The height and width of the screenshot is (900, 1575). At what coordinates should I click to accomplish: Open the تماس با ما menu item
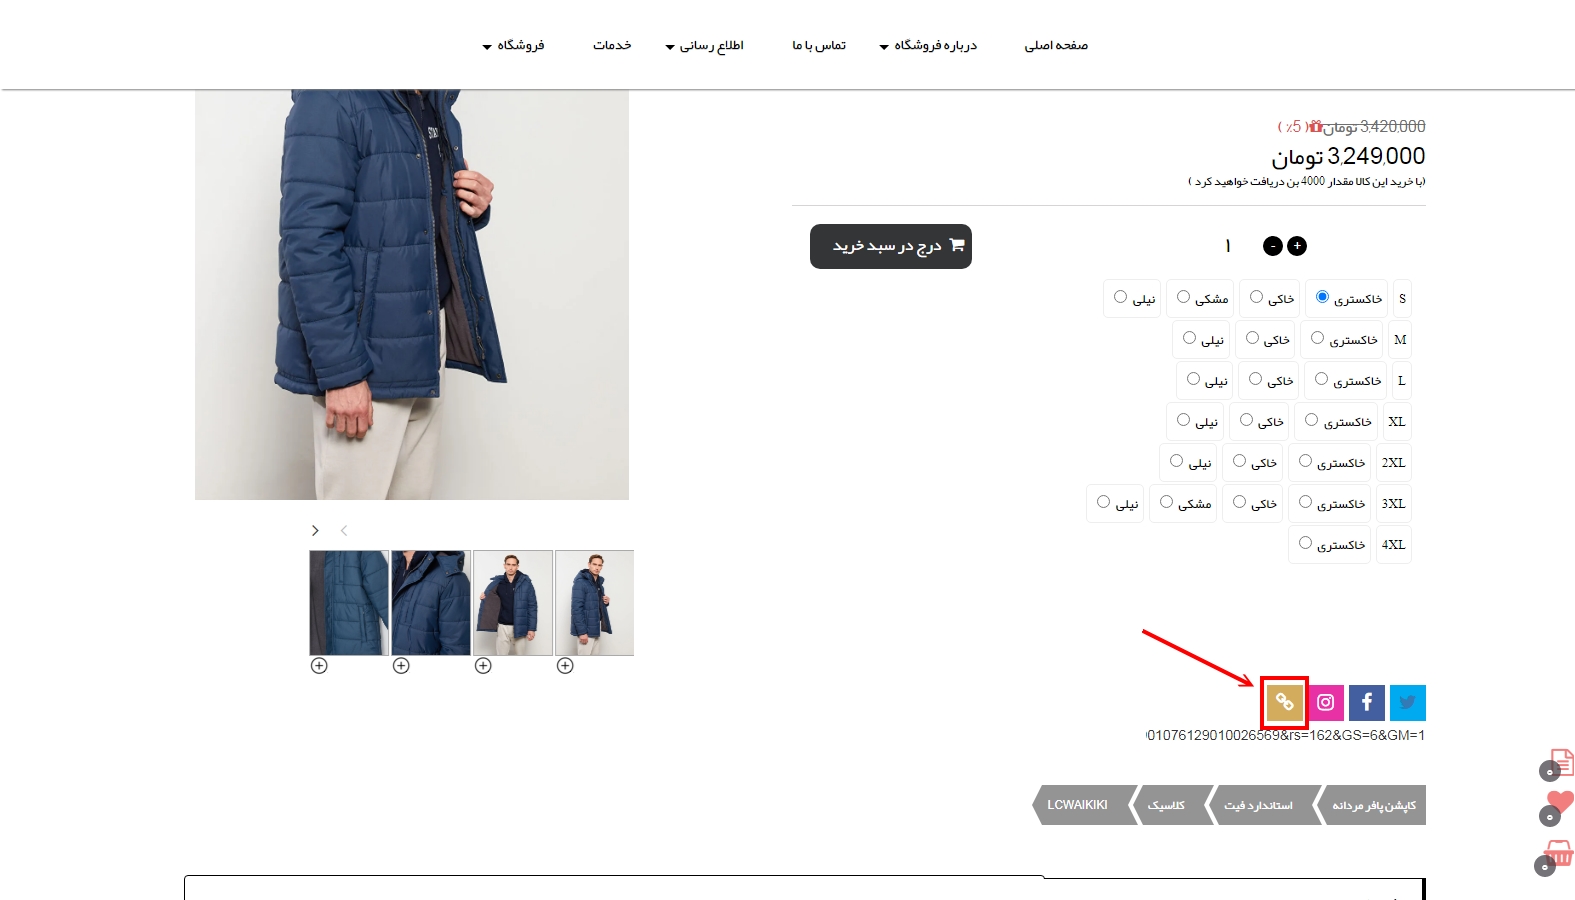pyautogui.click(x=819, y=45)
